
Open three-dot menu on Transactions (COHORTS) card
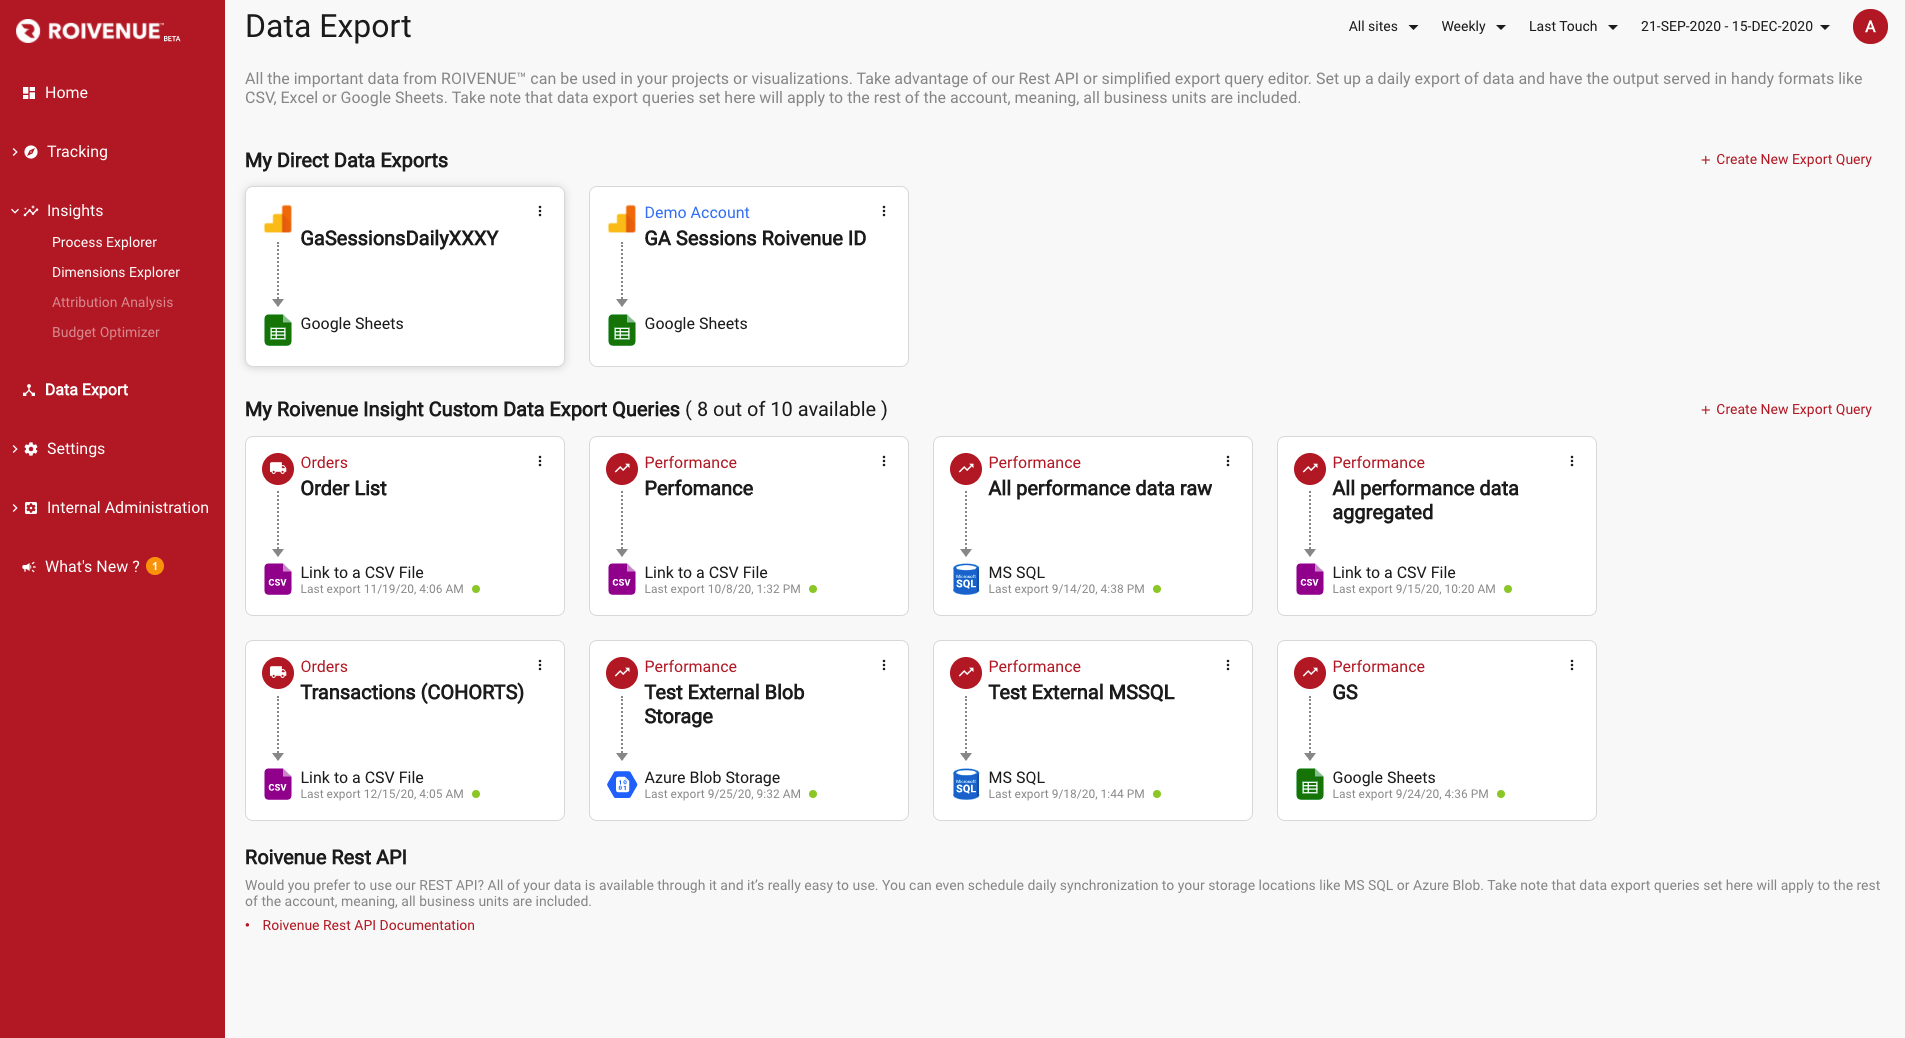point(540,665)
